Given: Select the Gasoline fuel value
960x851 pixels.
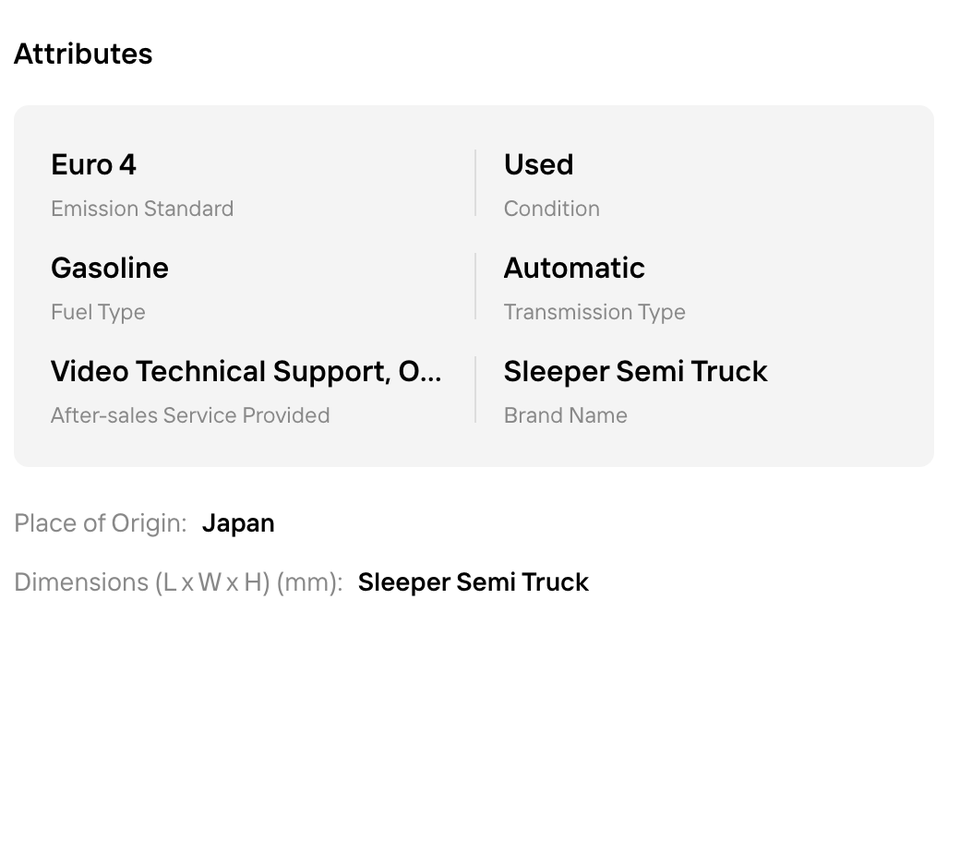Looking at the screenshot, I should (110, 268).
